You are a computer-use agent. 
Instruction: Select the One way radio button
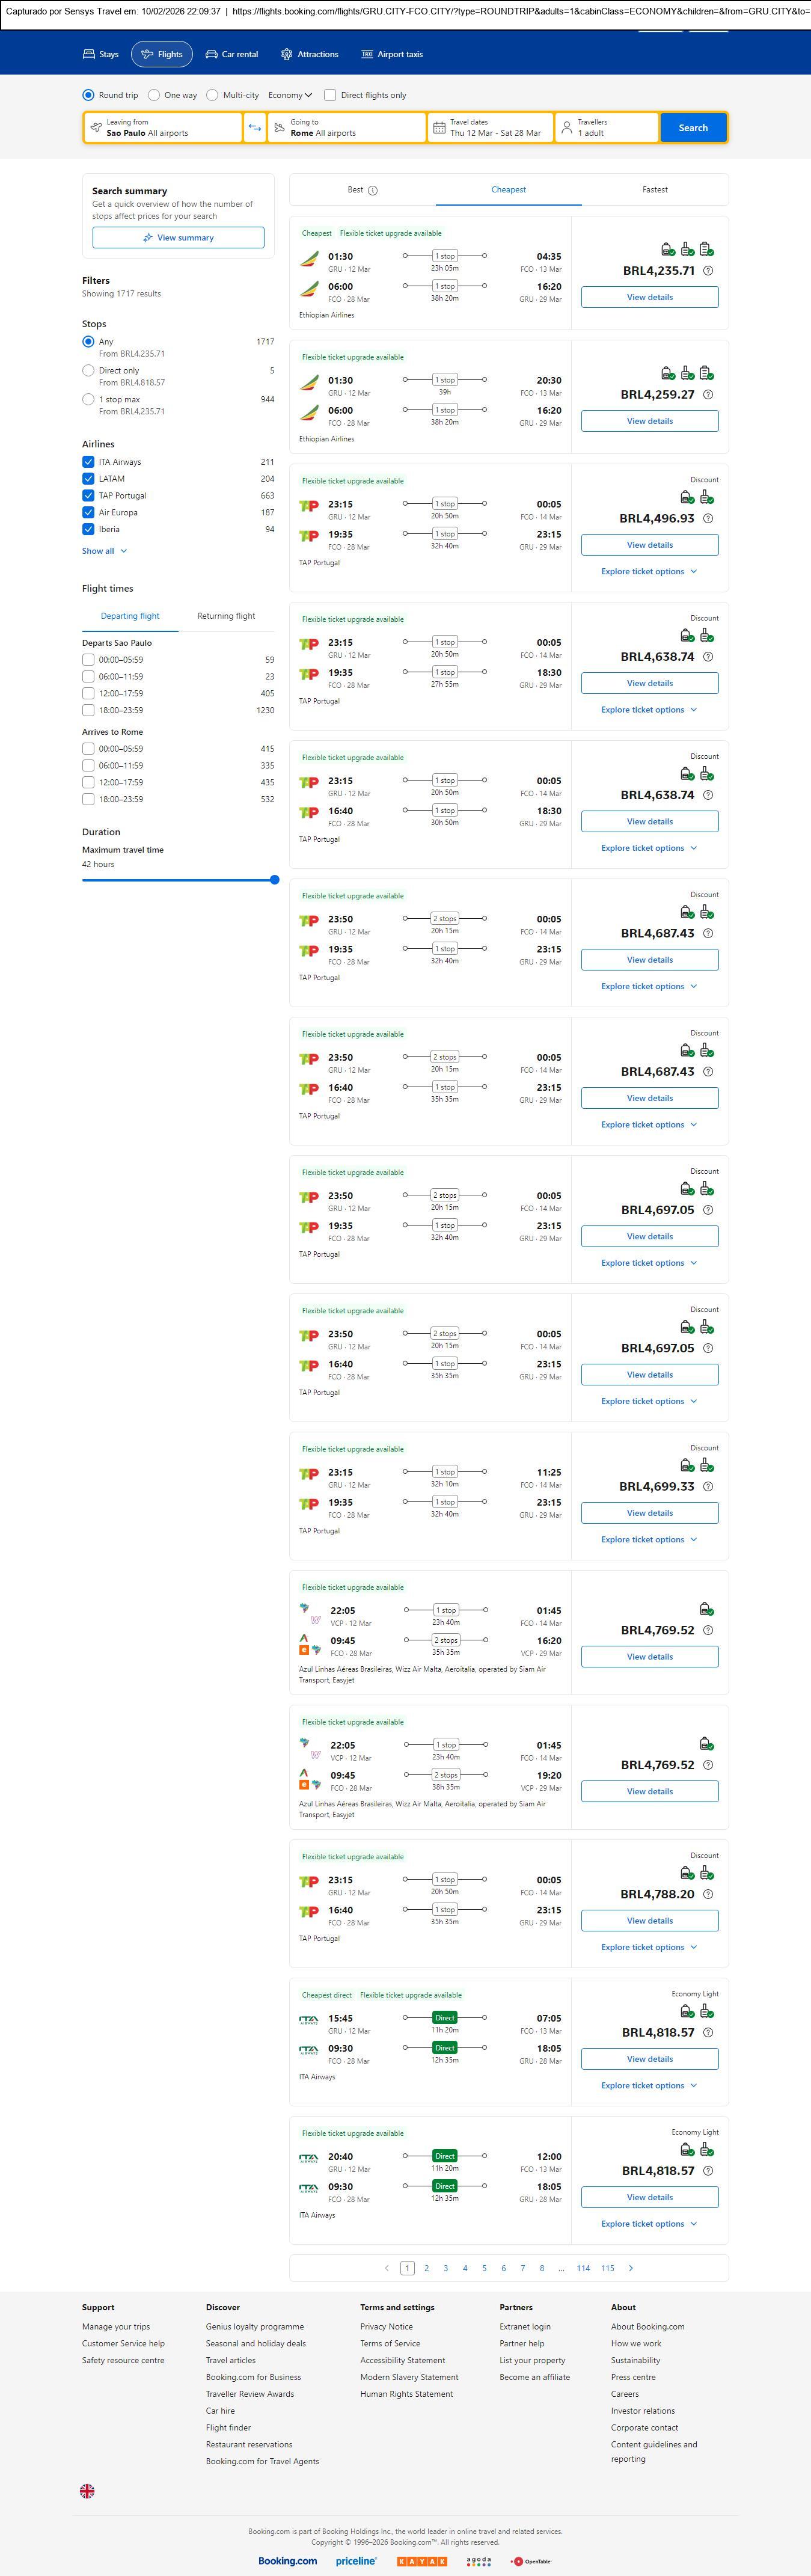[x=154, y=95]
